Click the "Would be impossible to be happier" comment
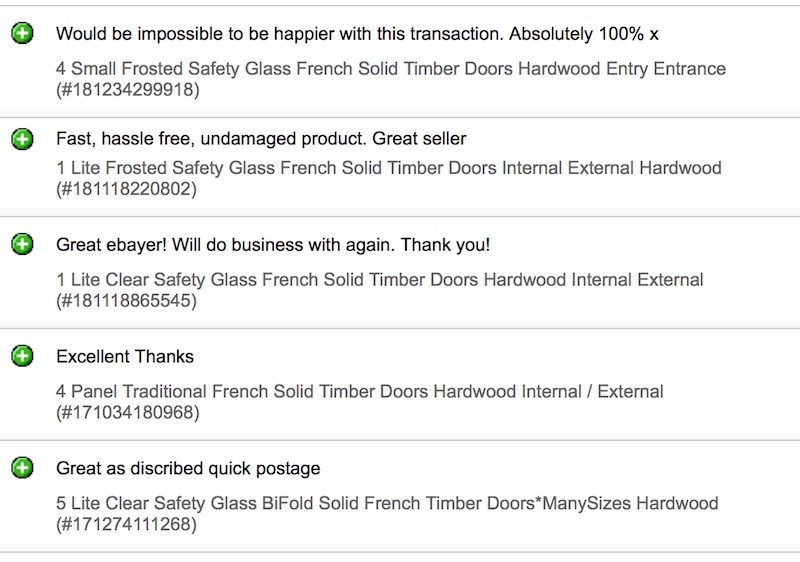800x562 pixels. pos(357,34)
